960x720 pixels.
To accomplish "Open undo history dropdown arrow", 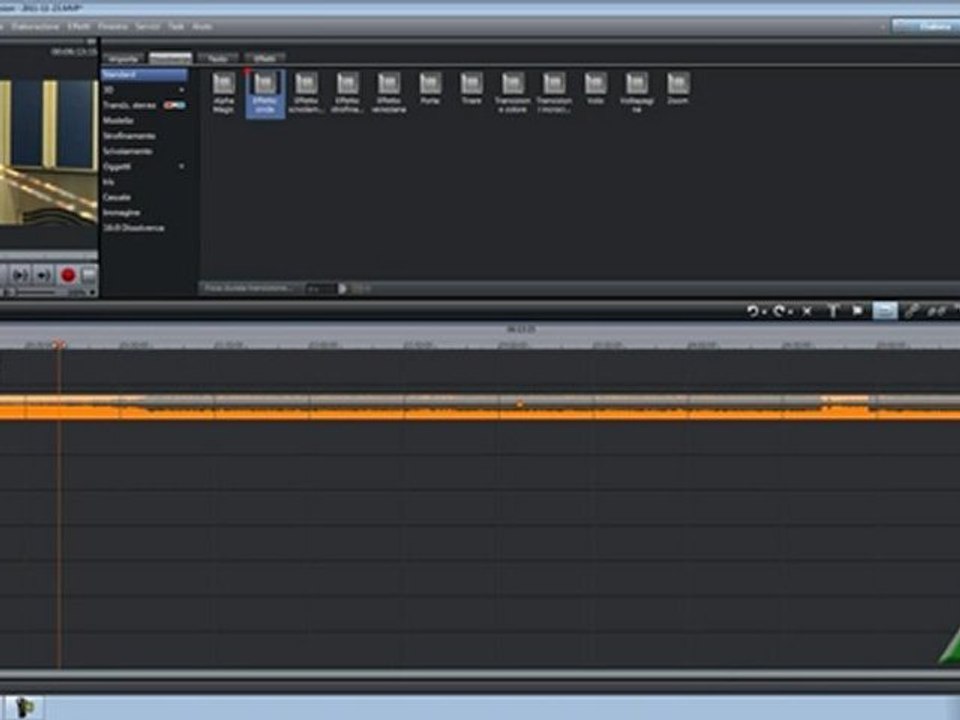I will (x=764, y=313).
